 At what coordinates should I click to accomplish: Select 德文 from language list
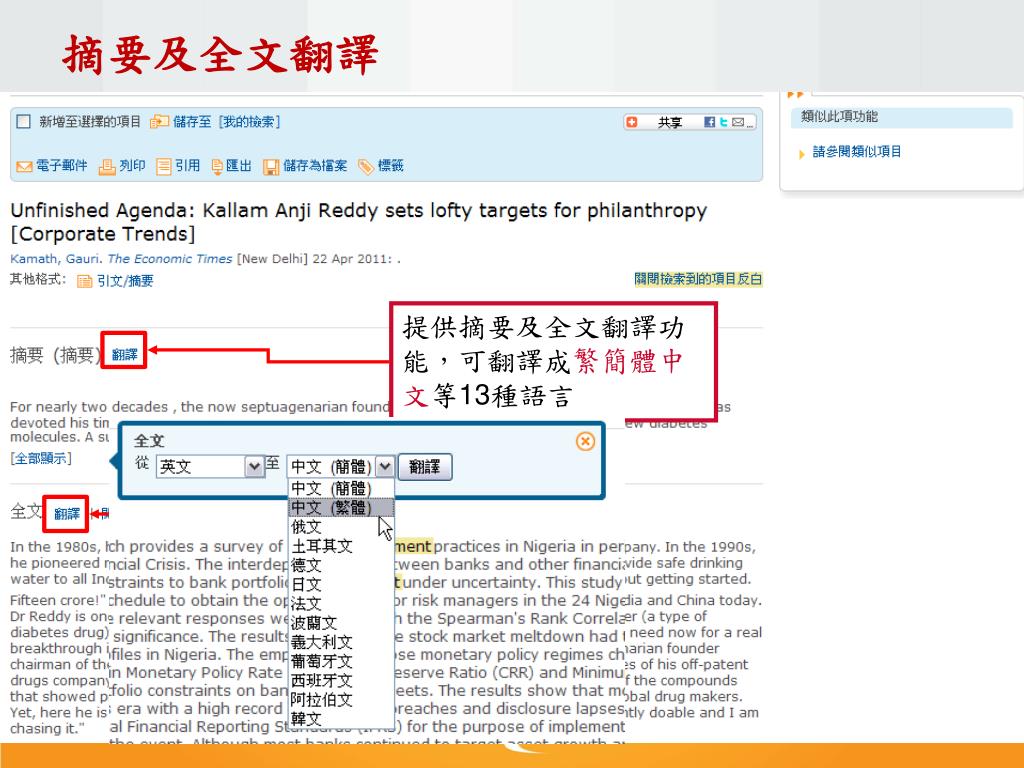pyautogui.click(x=341, y=565)
